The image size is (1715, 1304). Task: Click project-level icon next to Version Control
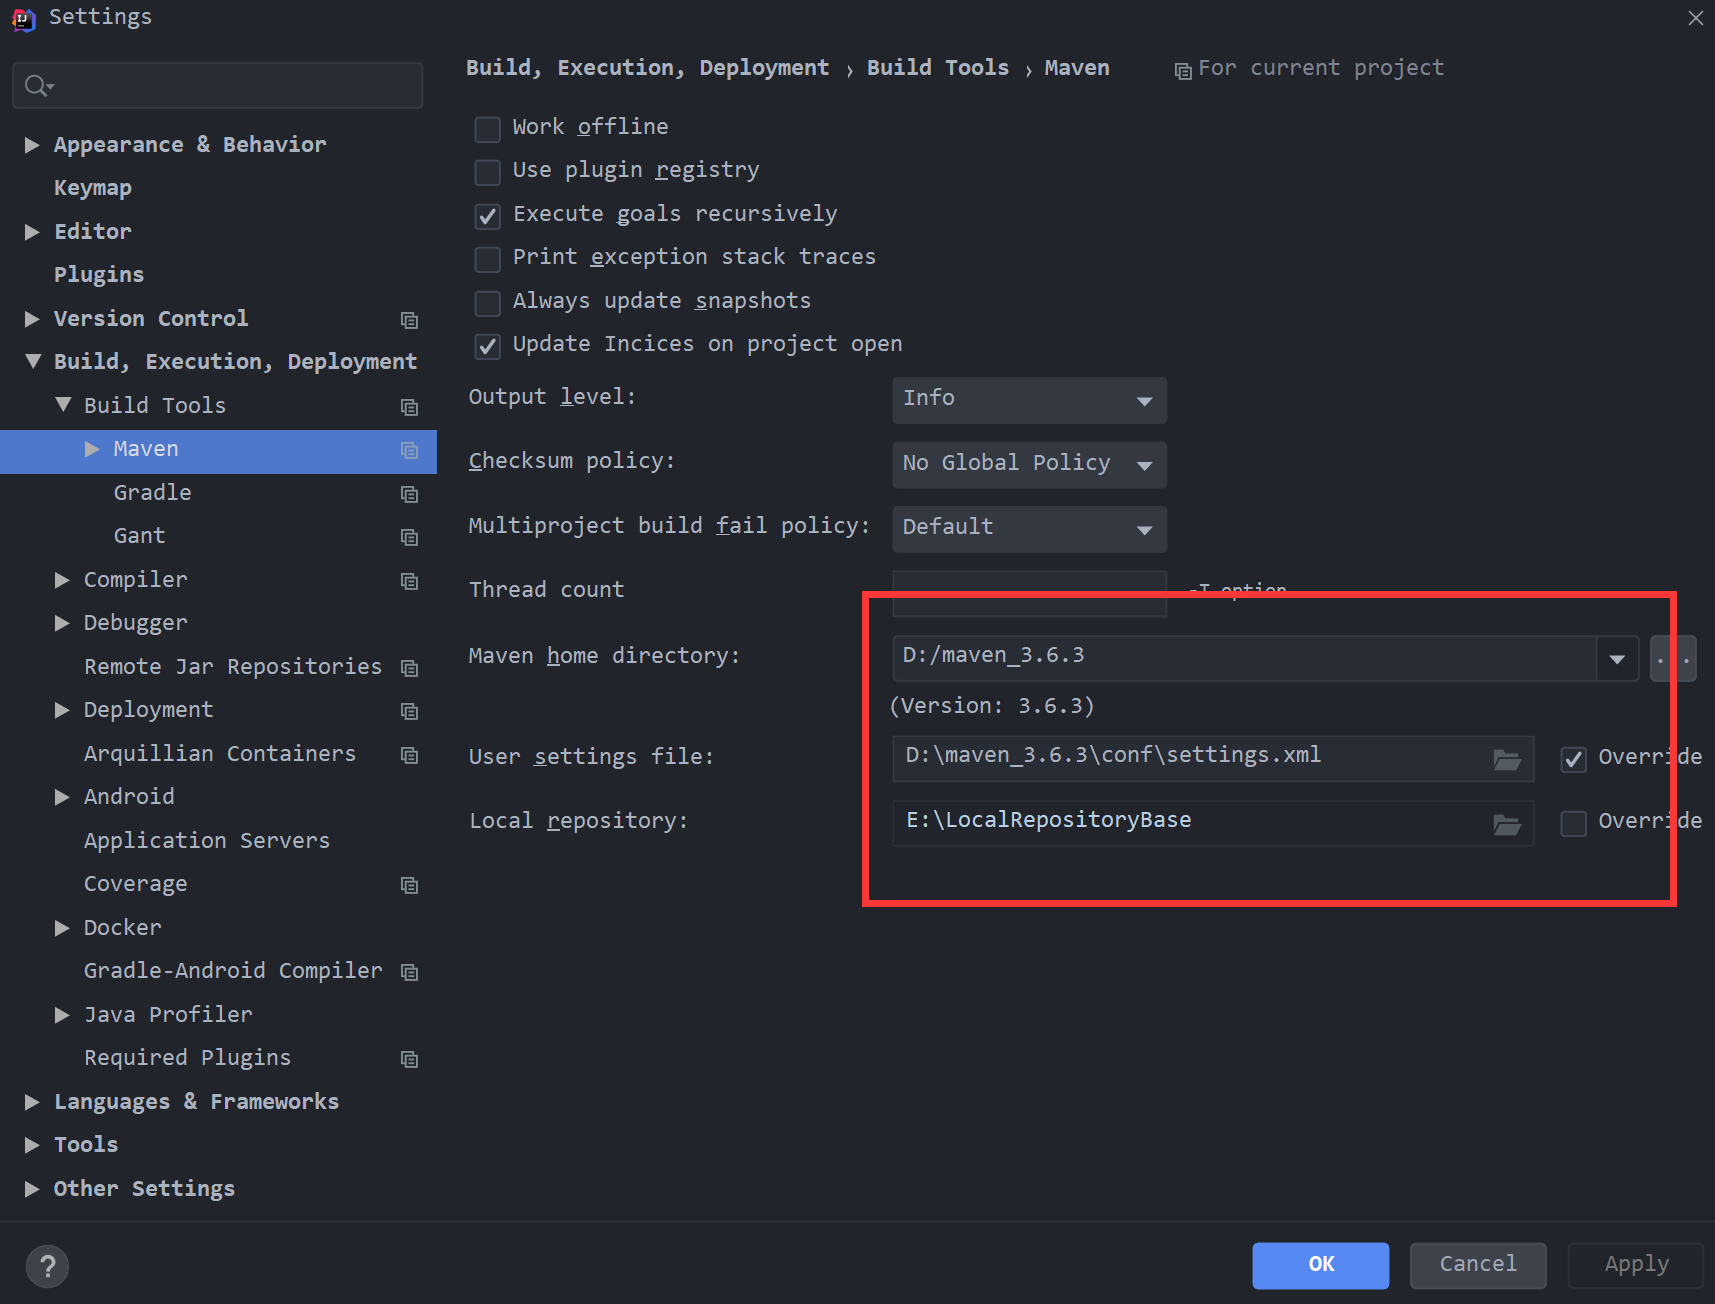click(409, 320)
